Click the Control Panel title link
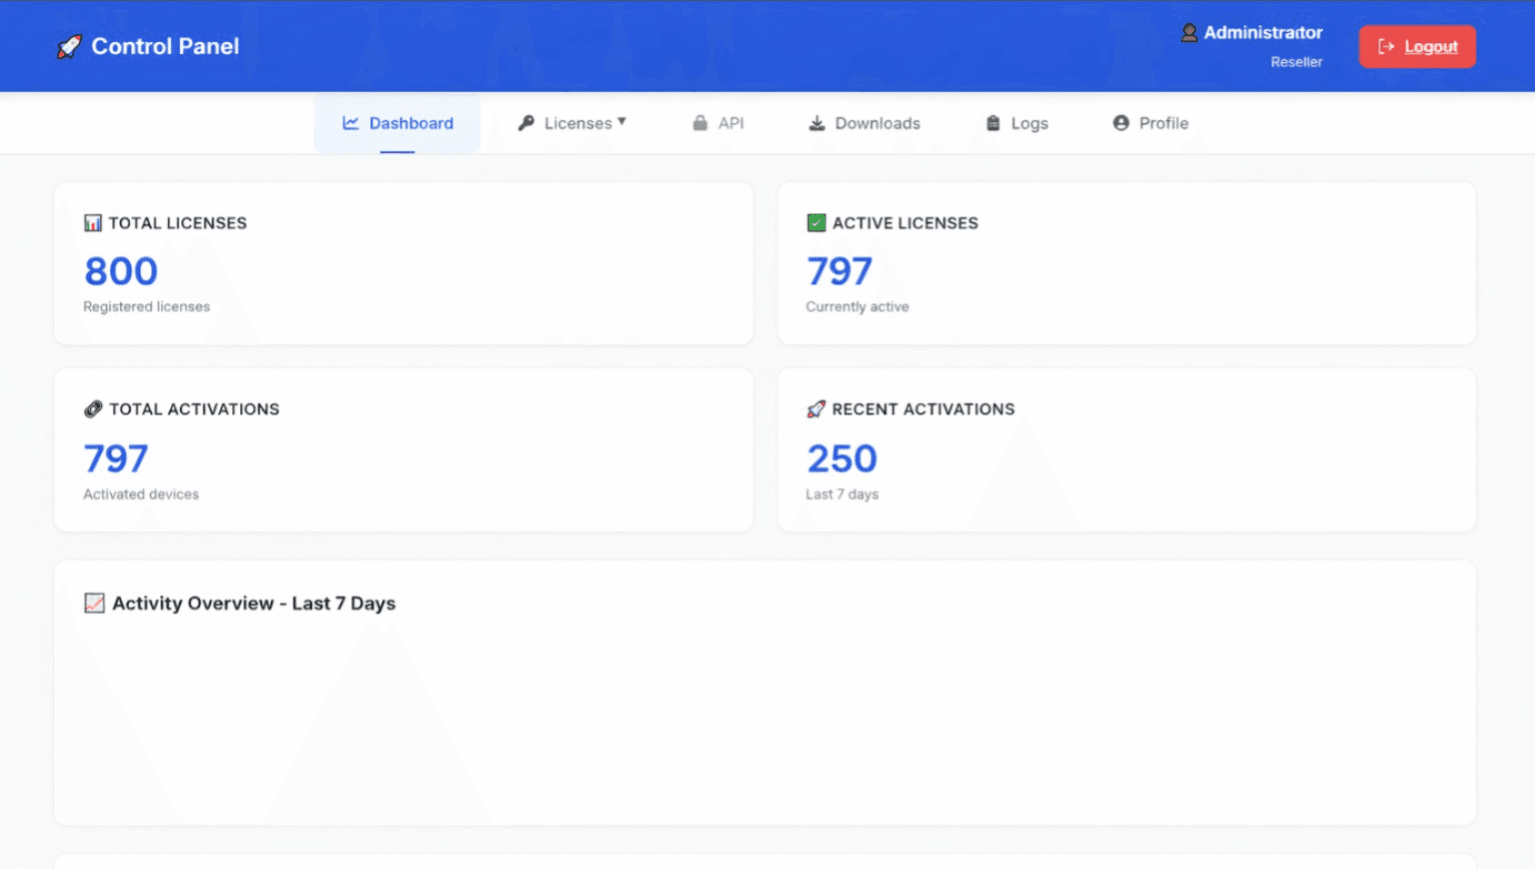This screenshot has height=869, width=1535. (165, 46)
